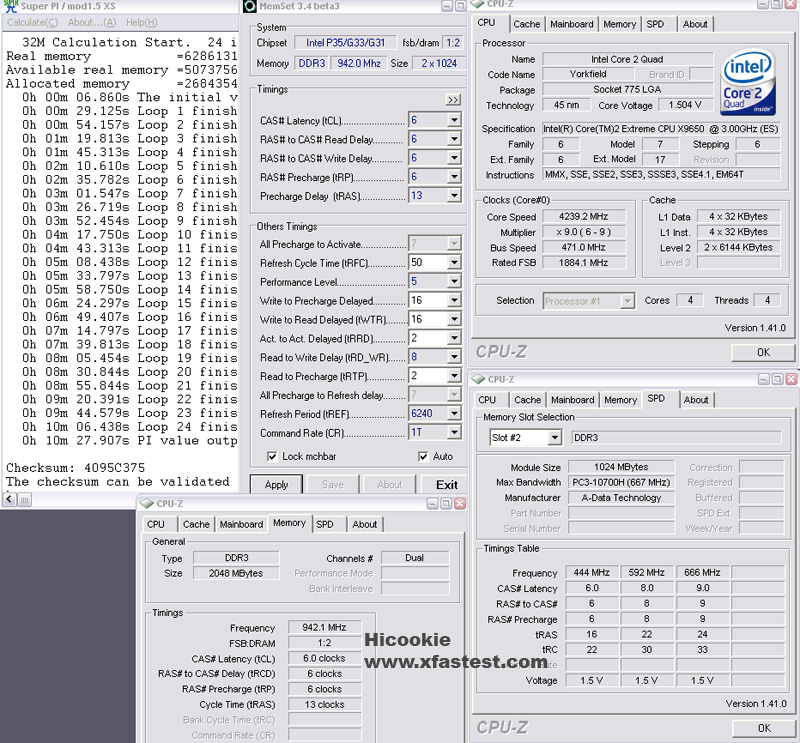The height and width of the screenshot is (743, 800).
Task: Click the Memory Frequency 942.1 MHz value
Action: [324, 627]
